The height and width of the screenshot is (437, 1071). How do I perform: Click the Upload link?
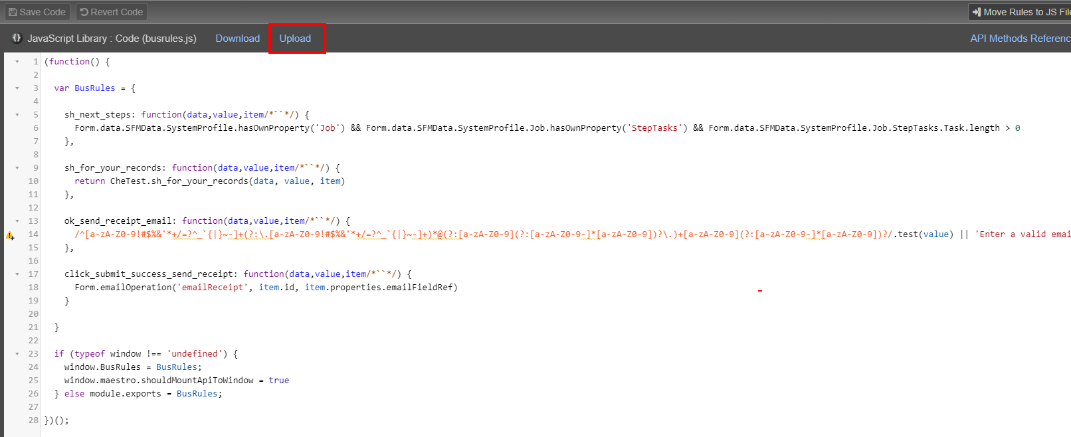(x=295, y=38)
